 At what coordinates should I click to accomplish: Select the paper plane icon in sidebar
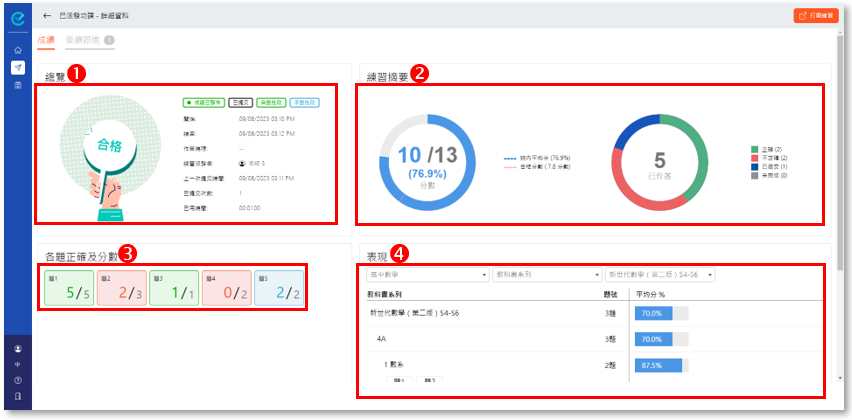[18, 68]
